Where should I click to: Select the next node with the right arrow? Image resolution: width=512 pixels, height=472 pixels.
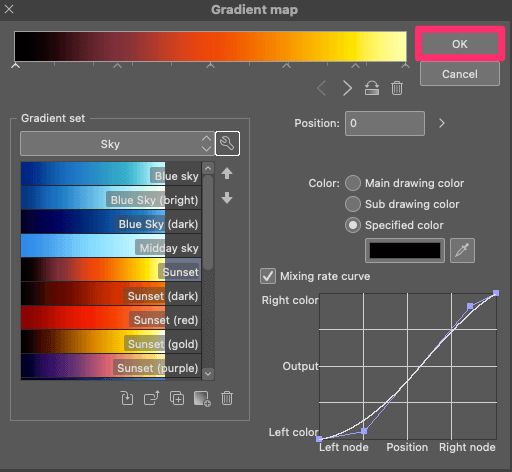point(347,88)
